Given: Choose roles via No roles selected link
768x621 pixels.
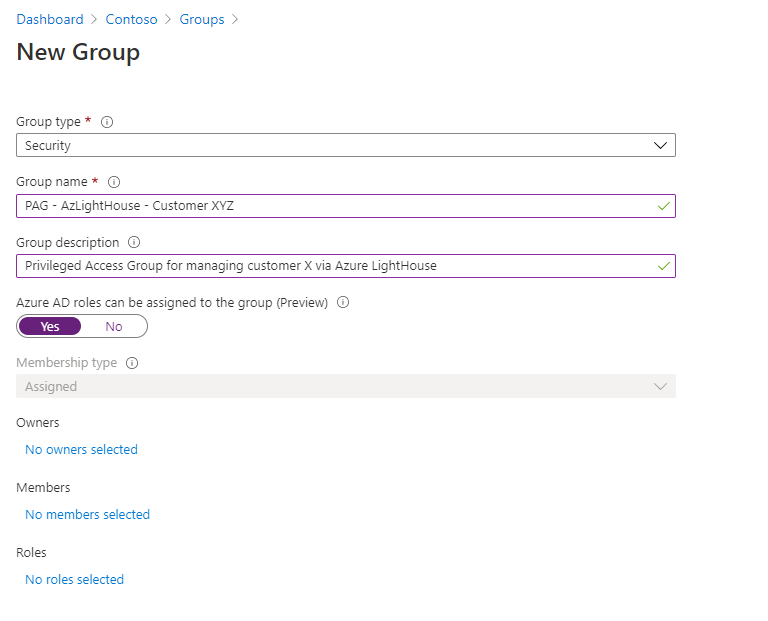Looking at the screenshot, I should (x=74, y=580).
